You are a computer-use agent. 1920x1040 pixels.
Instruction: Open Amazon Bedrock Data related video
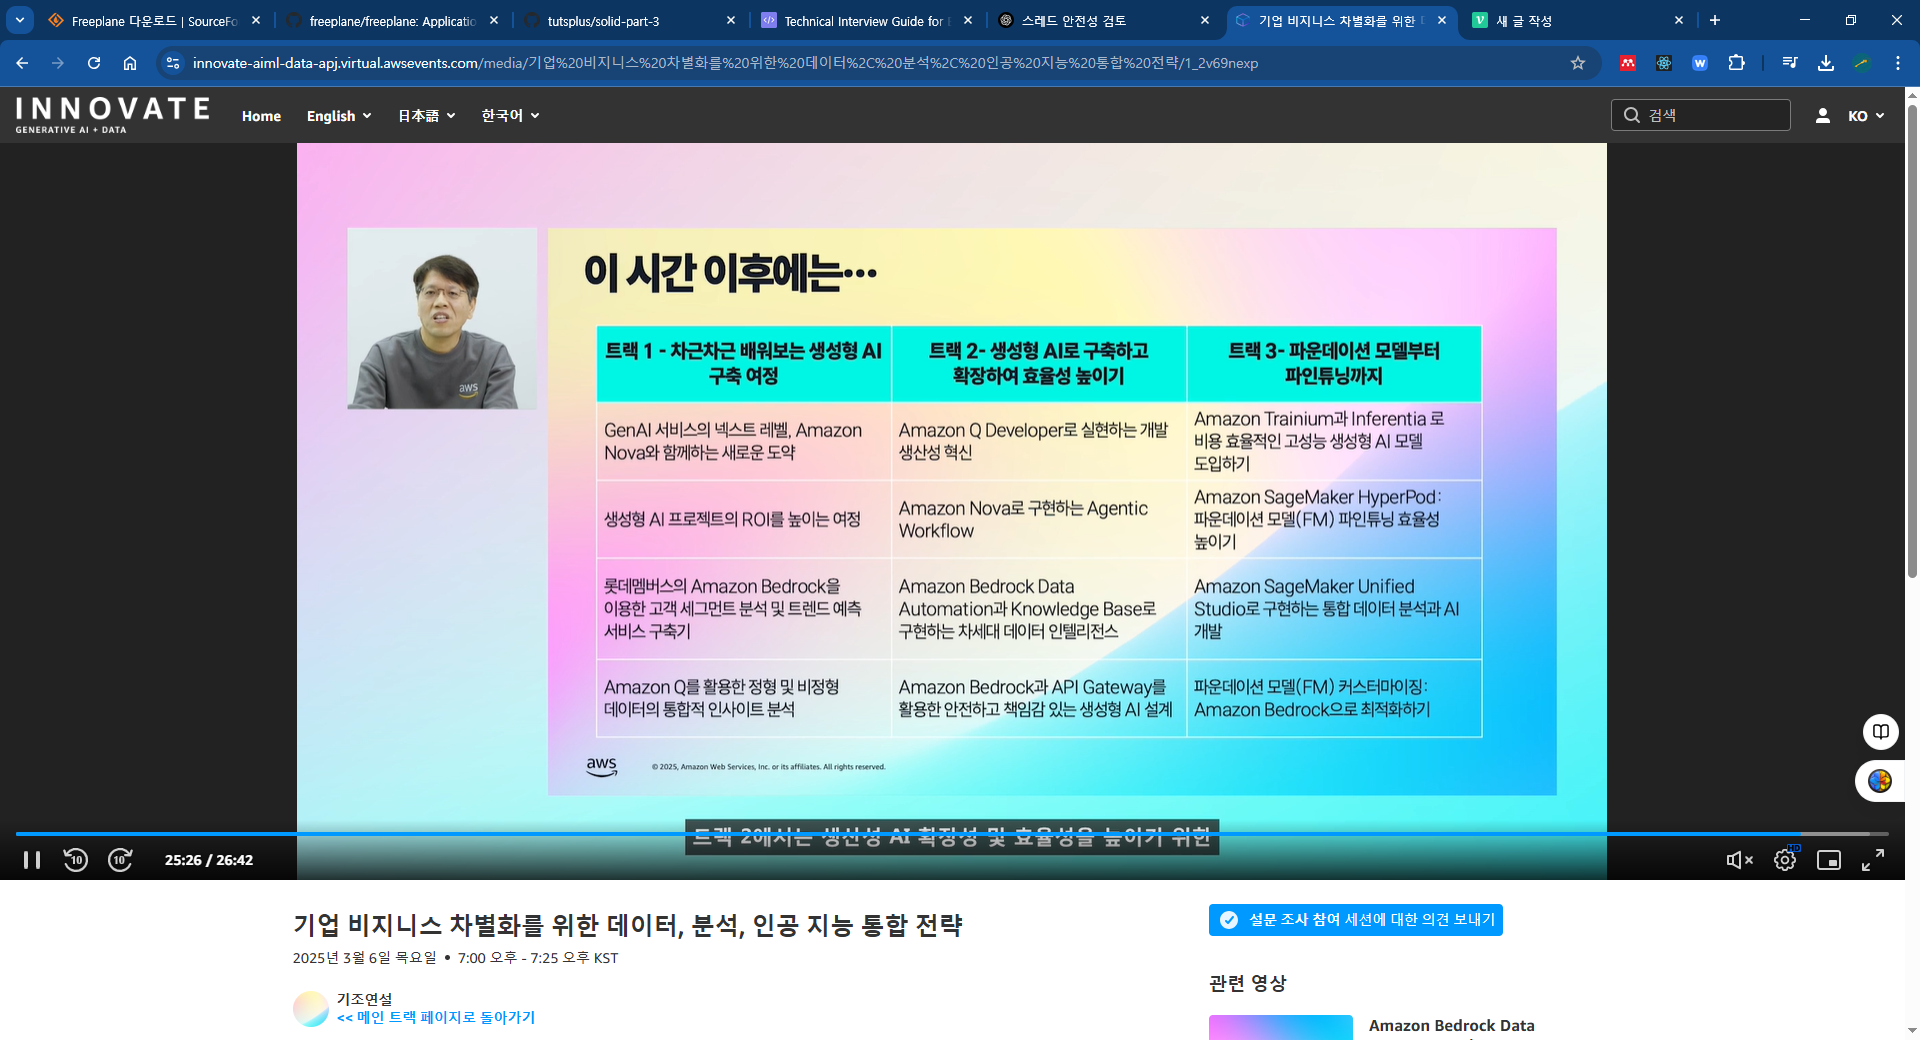(x=1451, y=1026)
